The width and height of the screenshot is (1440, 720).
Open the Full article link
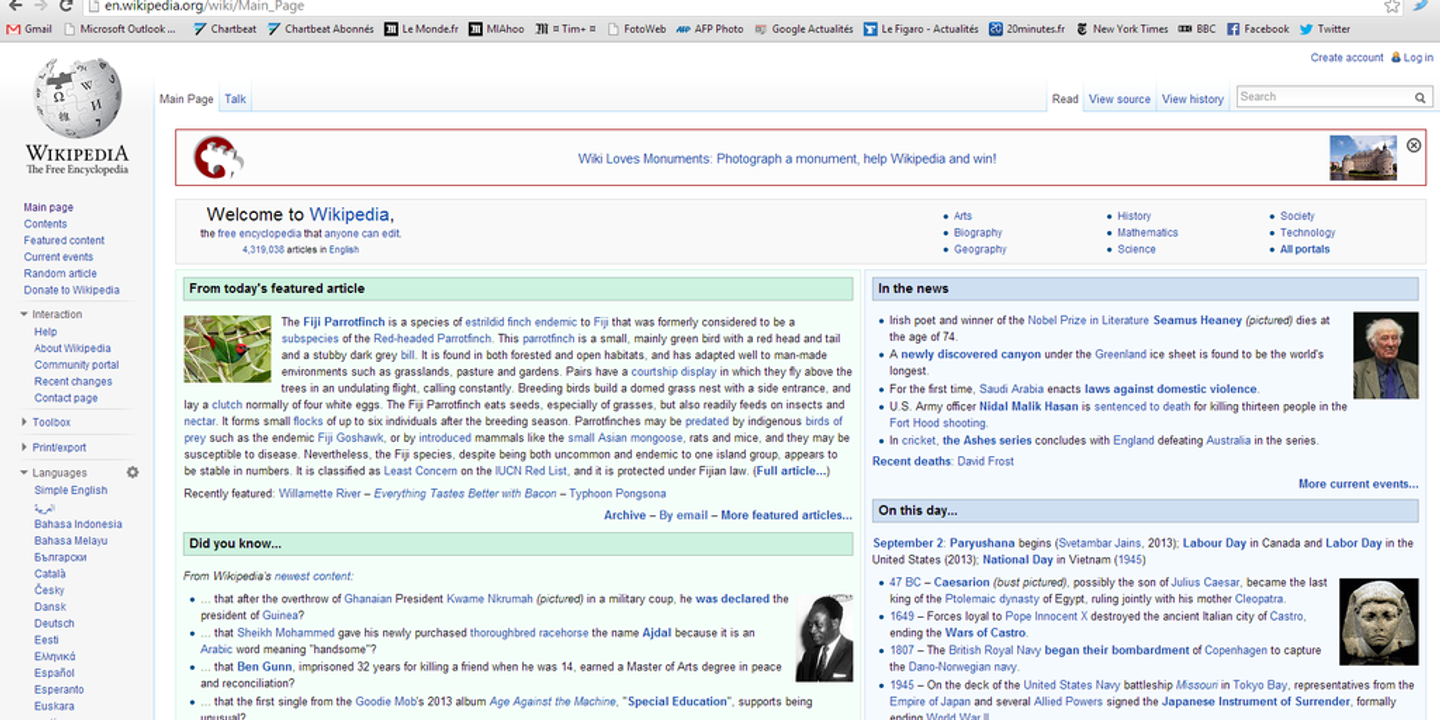click(x=791, y=471)
